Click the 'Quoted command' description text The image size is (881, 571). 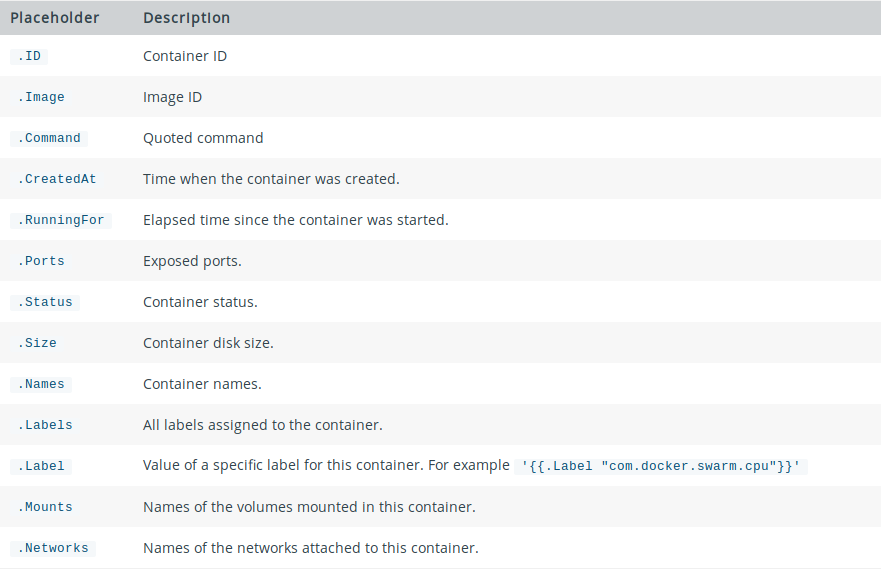tap(203, 138)
